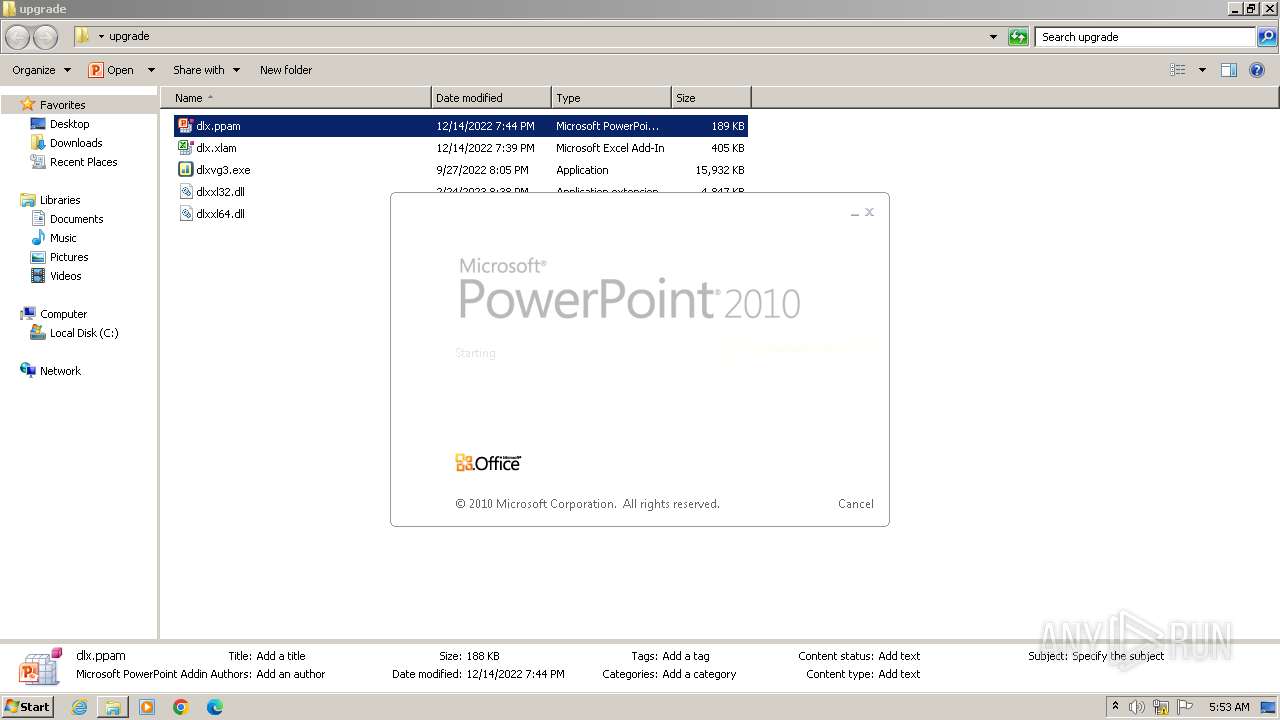The image size is (1280, 720).
Task: Open the Music library
Action: (x=63, y=238)
